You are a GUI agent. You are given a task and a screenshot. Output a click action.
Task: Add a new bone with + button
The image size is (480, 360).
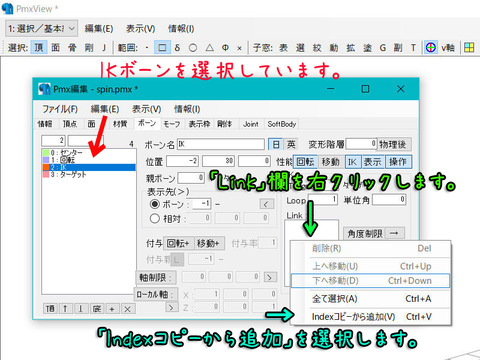tap(112, 309)
